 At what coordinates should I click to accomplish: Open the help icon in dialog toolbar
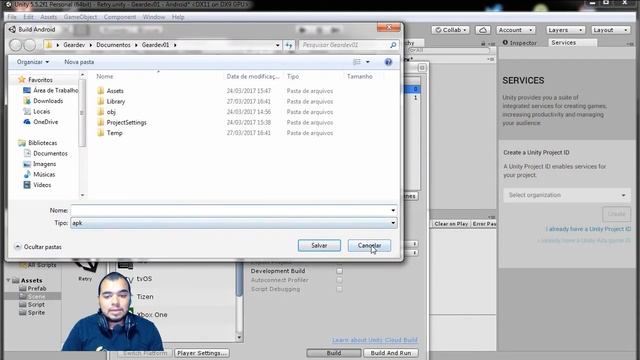coord(388,62)
